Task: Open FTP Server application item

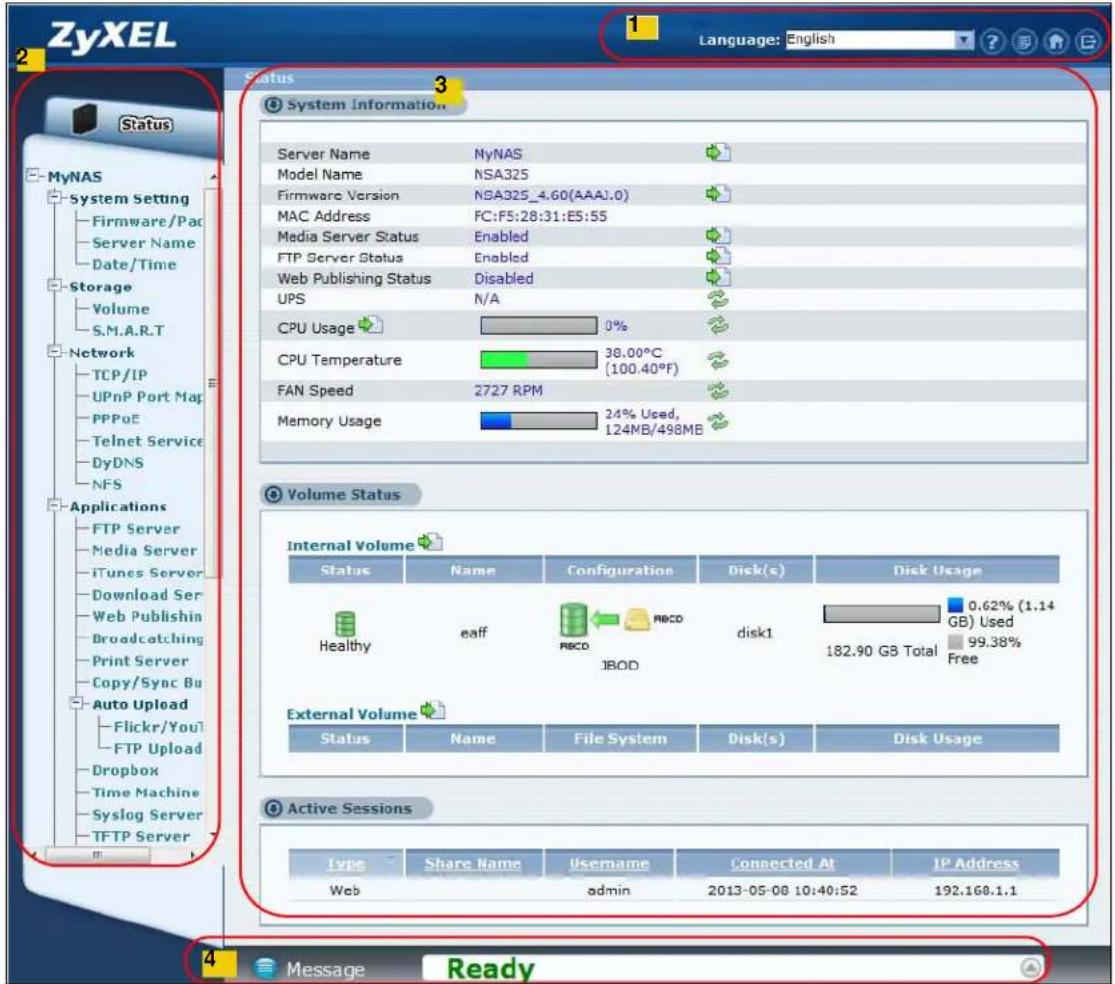Action: (x=136, y=529)
